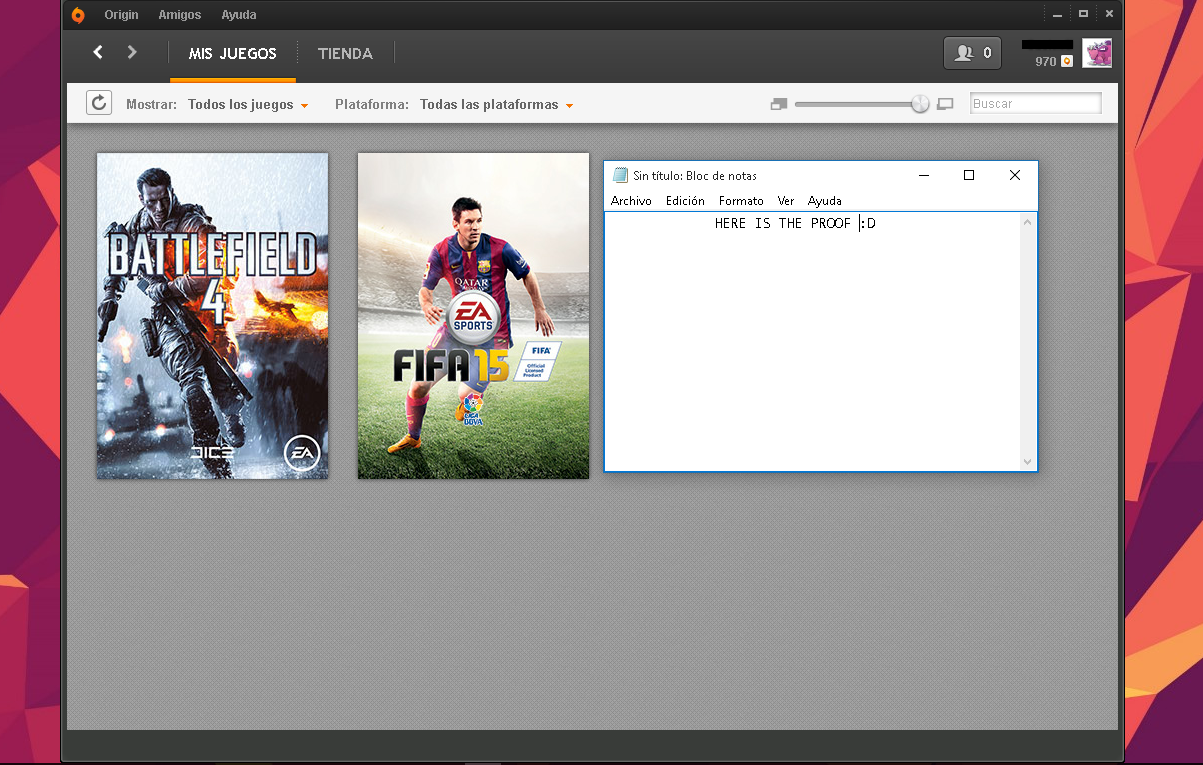
Task: Open the profile avatar picture
Action: (x=1097, y=53)
